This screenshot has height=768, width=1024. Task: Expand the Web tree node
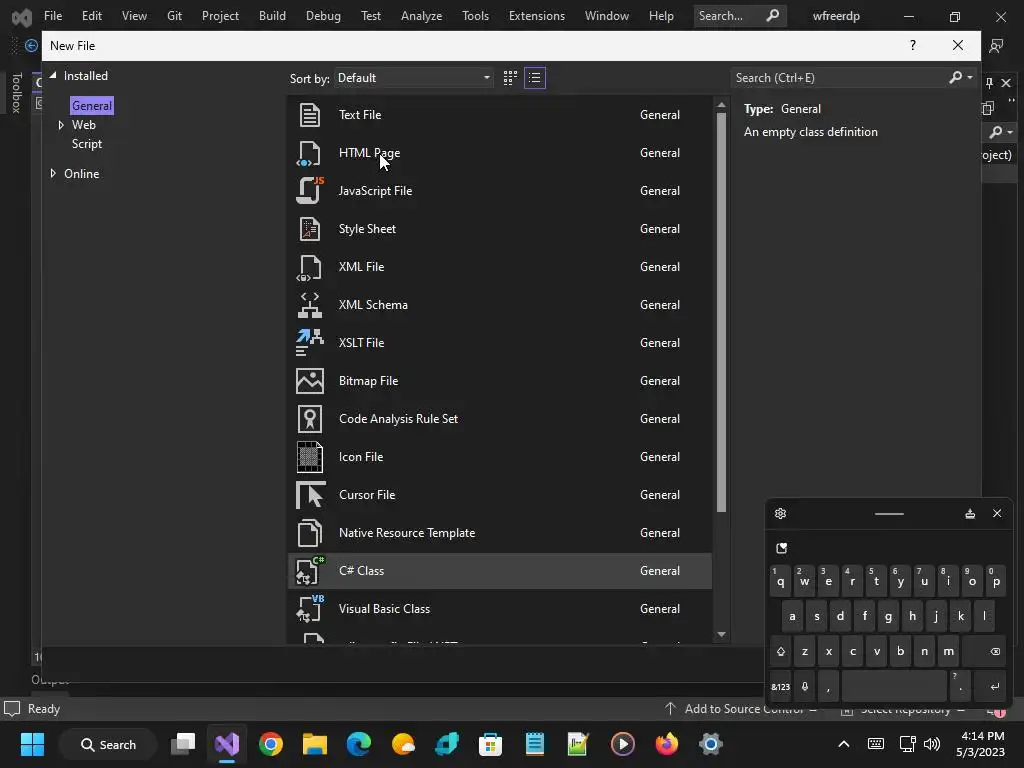coord(61,125)
